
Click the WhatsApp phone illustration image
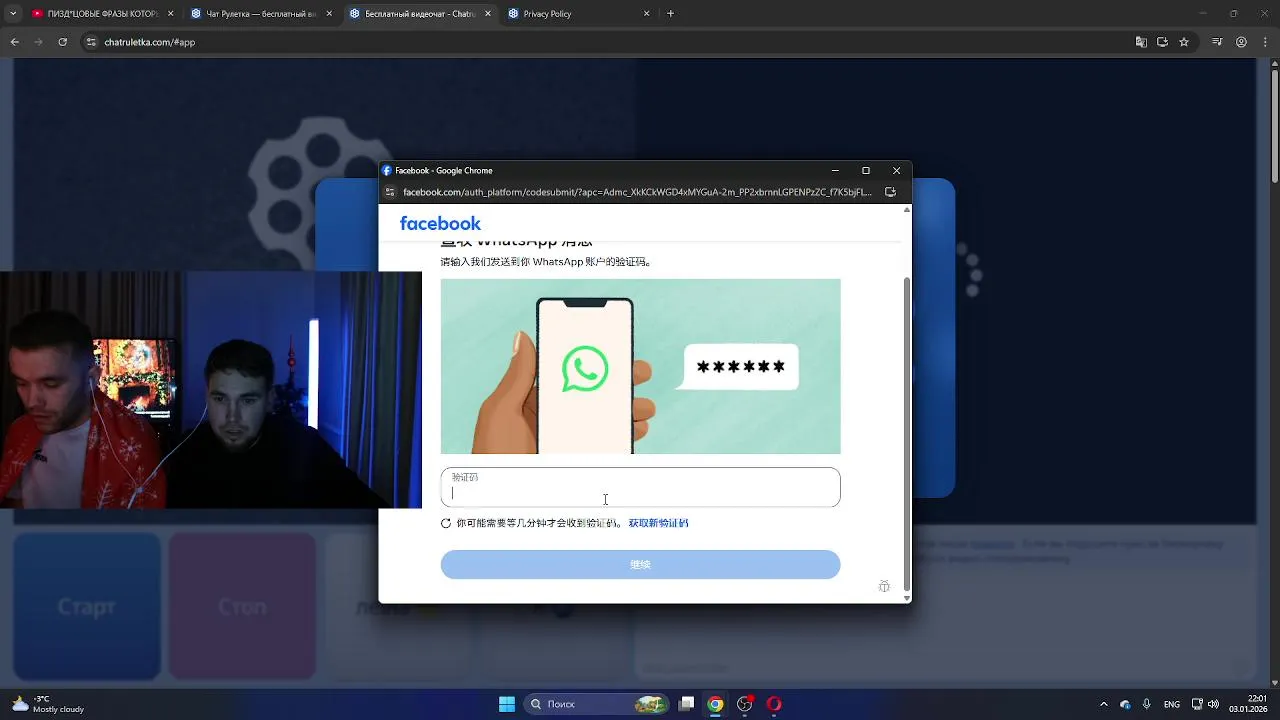(x=640, y=366)
